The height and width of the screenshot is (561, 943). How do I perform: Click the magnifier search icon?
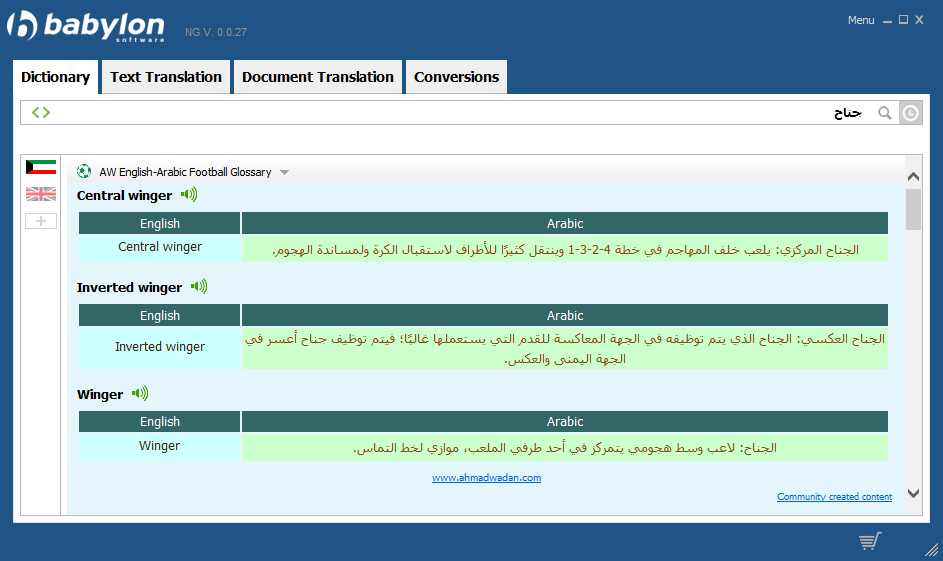[x=884, y=113]
